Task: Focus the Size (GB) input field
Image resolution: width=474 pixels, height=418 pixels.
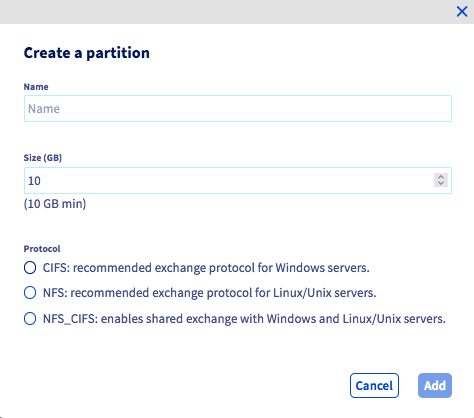Action: [x=238, y=181]
